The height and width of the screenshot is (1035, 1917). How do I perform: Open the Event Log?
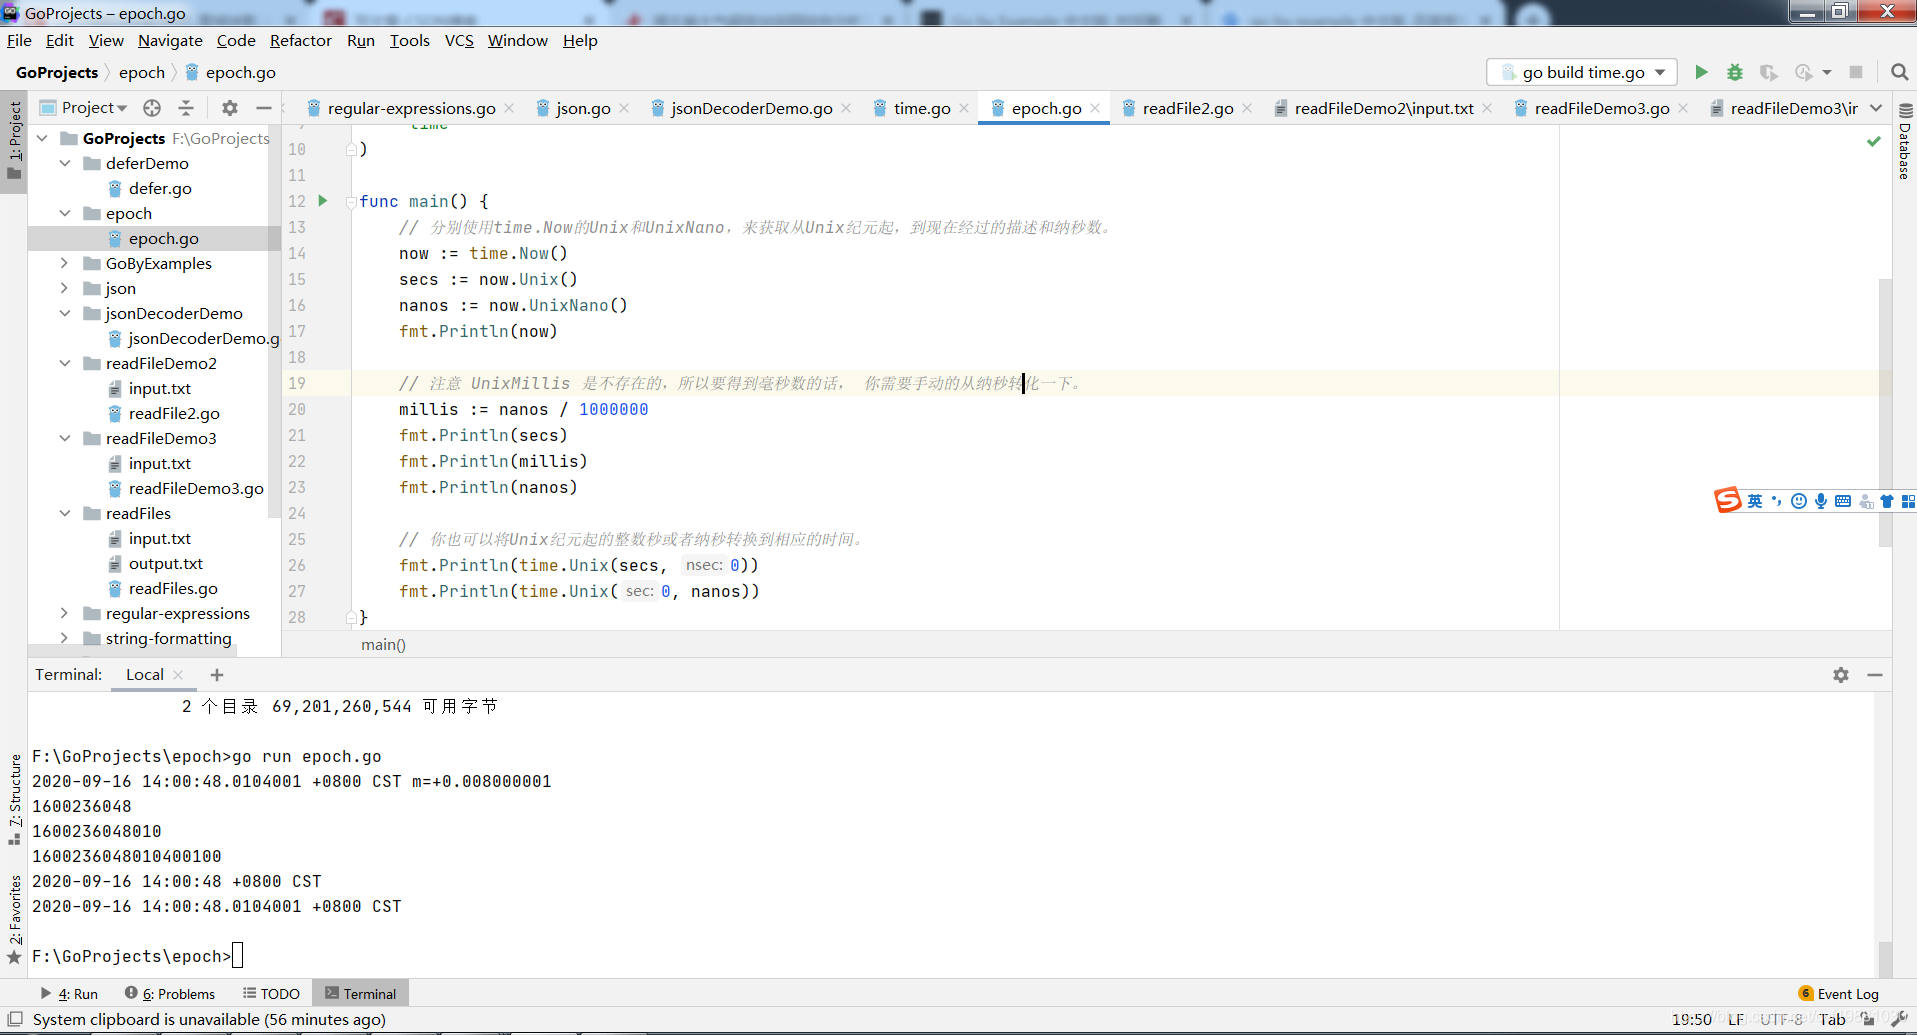click(x=1838, y=994)
